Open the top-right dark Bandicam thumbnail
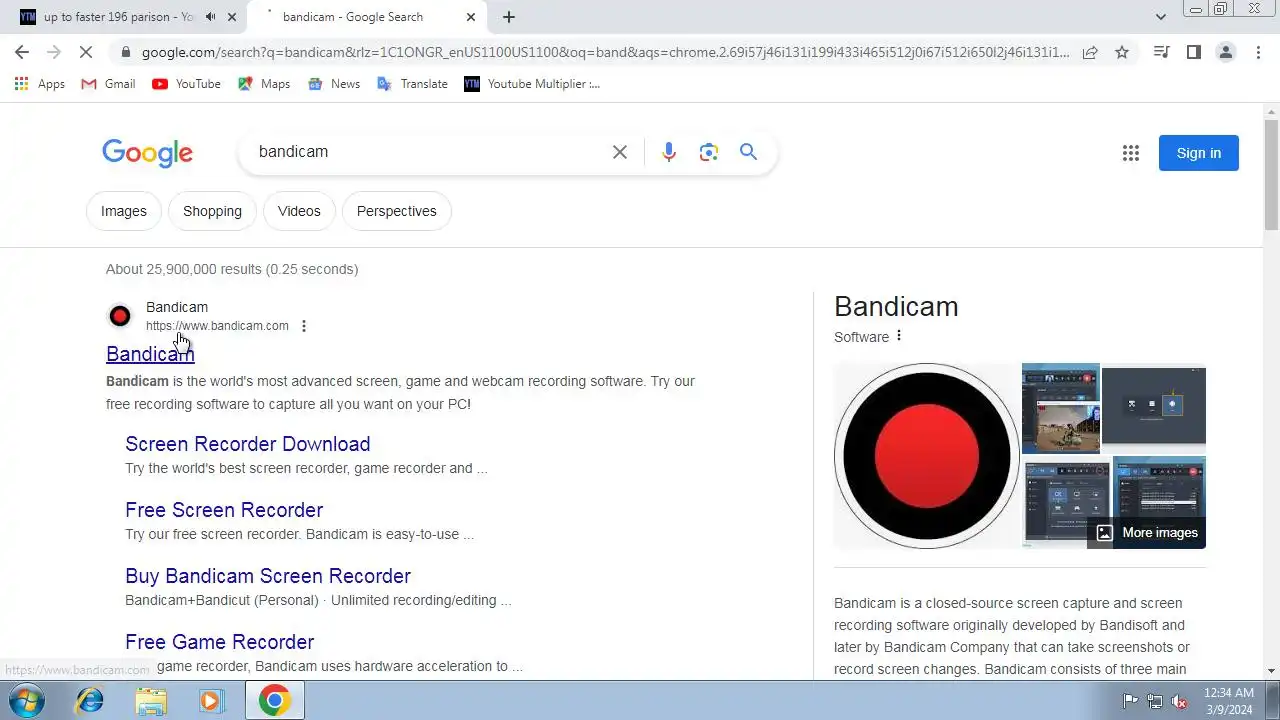The width and height of the screenshot is (1280, 720). 1154,408
